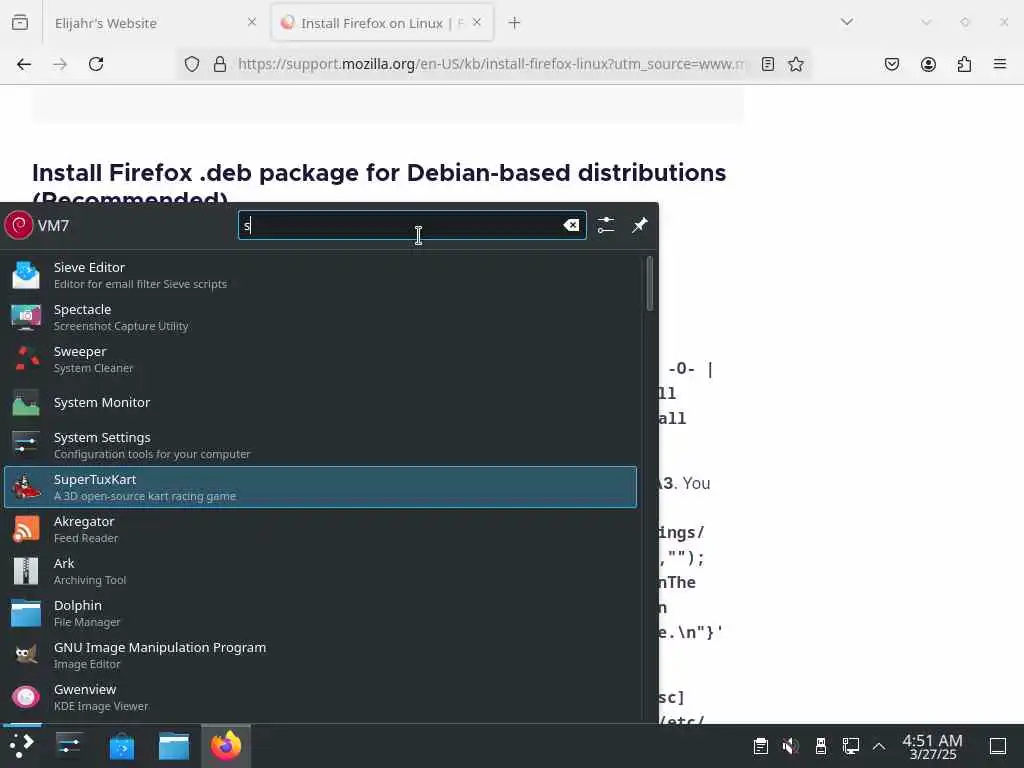Open Sweeper system cleaner
Image resolution: width=1024 pixels, height=768 pixels.
pyautogui.click(x=320, y=359)
